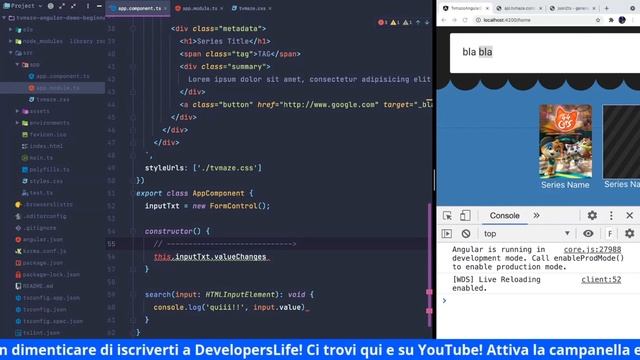Viewport: 640px width, 360px height.
Task: Click the locate-file target icon in Project toolbar
Action: point(51,6)
